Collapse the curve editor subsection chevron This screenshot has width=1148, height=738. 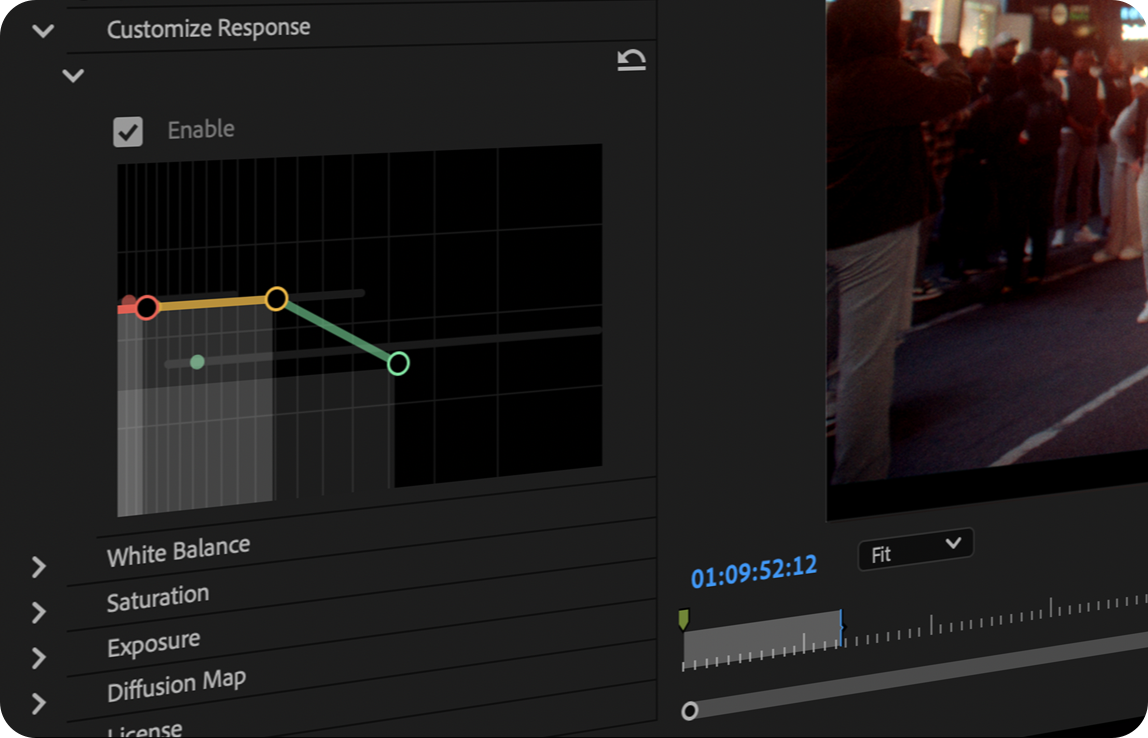[x=71, y=75]
